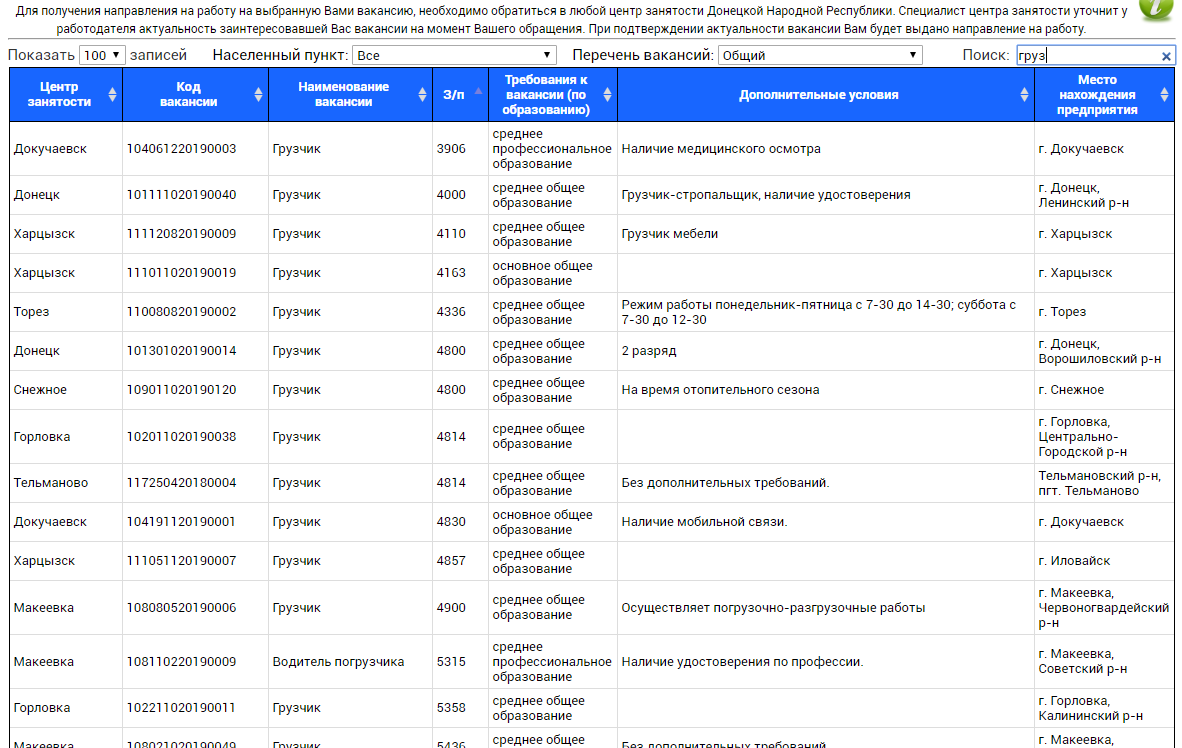Click the Водитель погрузчика vacancy name

(338, 662)
